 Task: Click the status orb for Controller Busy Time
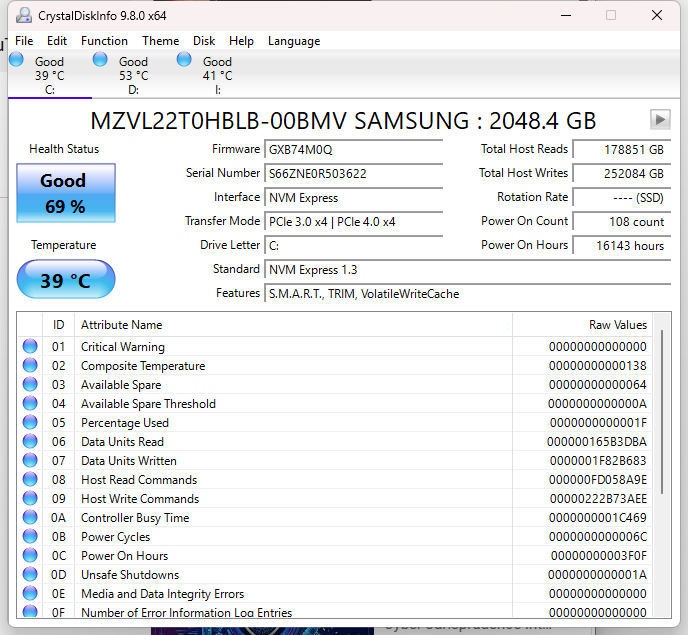pos(30,517)
